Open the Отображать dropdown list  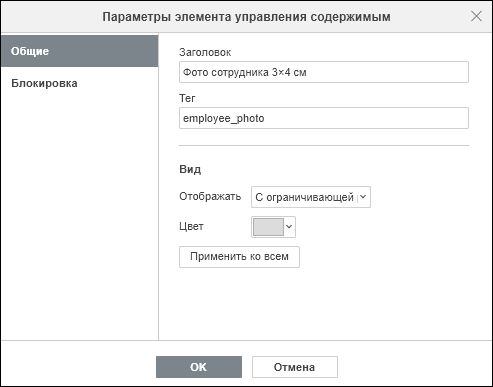[x=311, y=197]
